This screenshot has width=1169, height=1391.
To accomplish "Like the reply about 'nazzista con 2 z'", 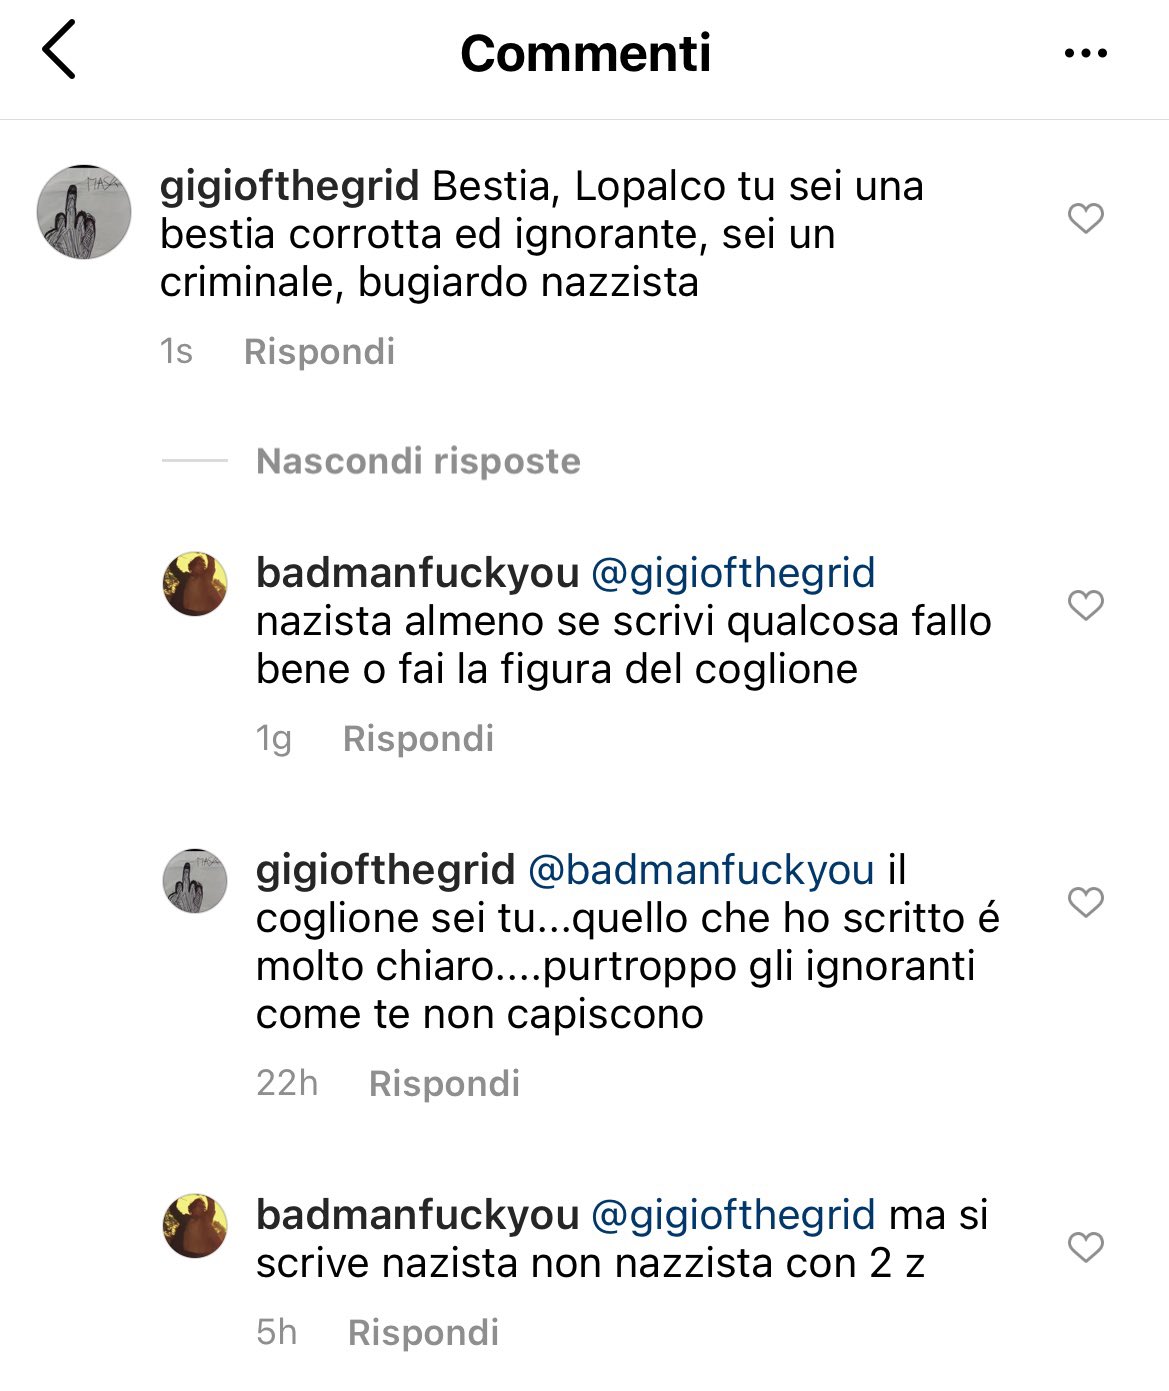I will [1086, 1246].
